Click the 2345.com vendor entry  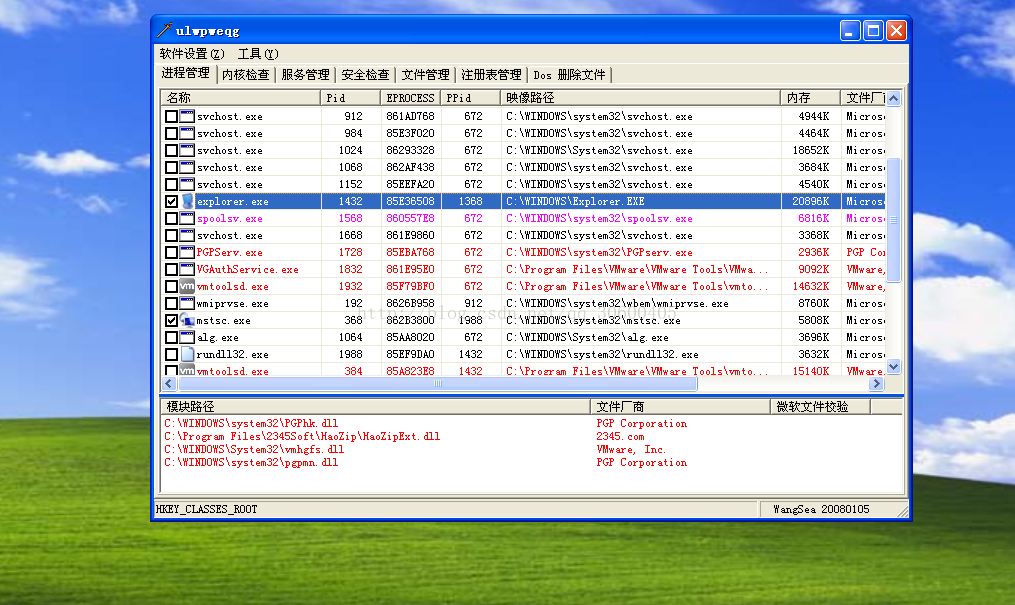(x=620, y=436)
